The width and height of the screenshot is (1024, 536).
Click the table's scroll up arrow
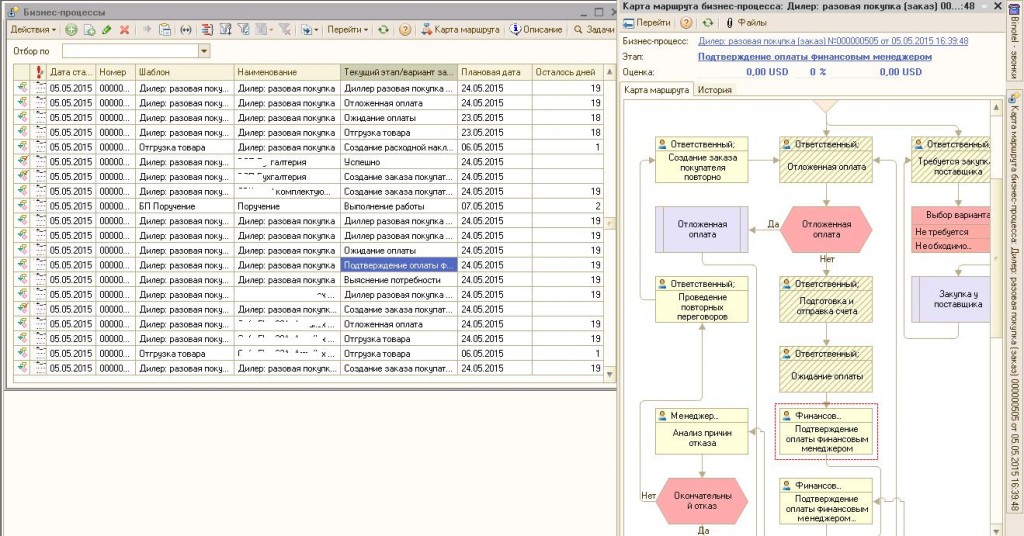tap(609, 72)
